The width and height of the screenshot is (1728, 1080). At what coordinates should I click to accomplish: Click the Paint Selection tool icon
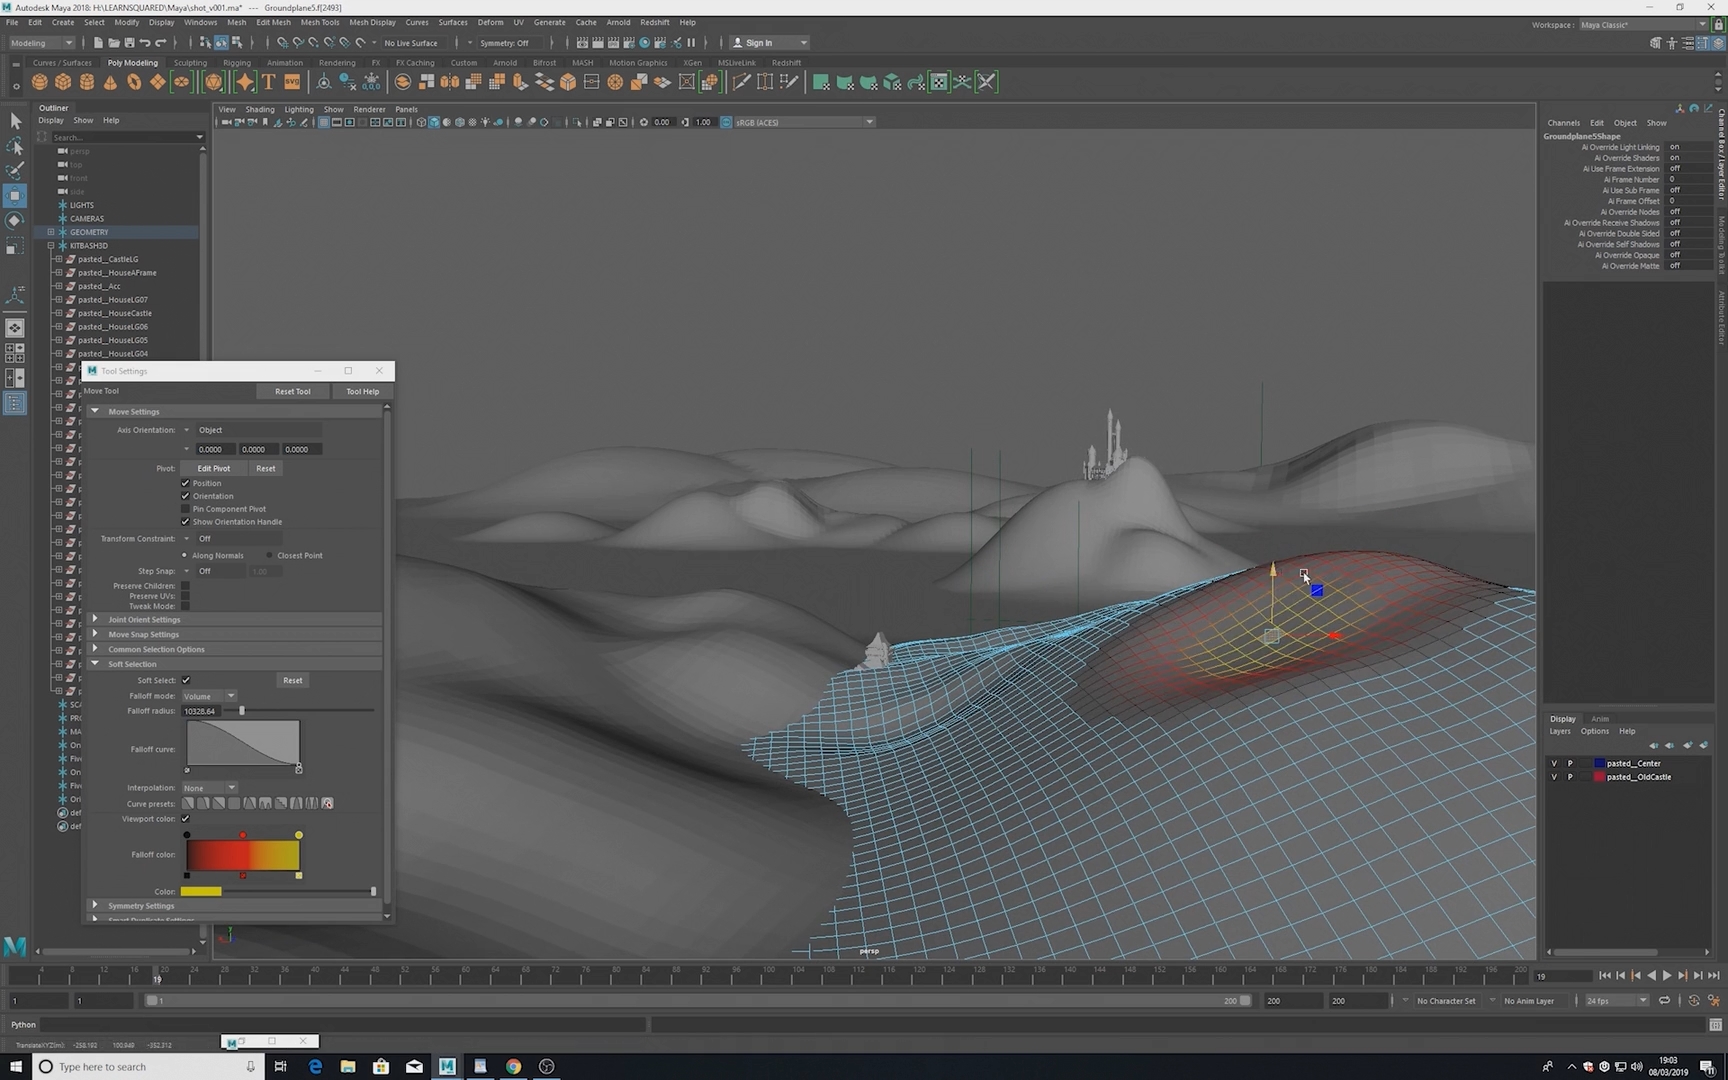click(15, 171)
